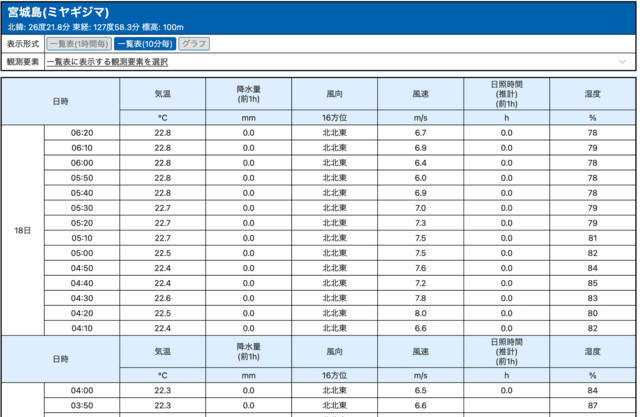Click the 表示形式 label
640x417 pixels.
(x=23, y=44)
